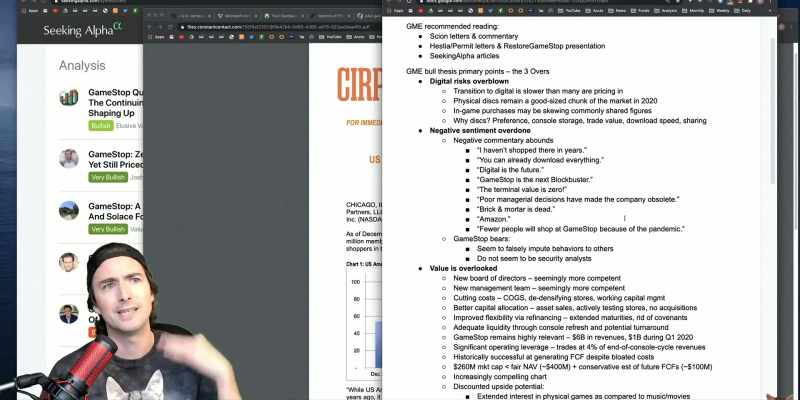This screenshot has width=800, height=400.
Task: Click the 'SeekingAlpha articles' bullet
Action: (464, 56)
